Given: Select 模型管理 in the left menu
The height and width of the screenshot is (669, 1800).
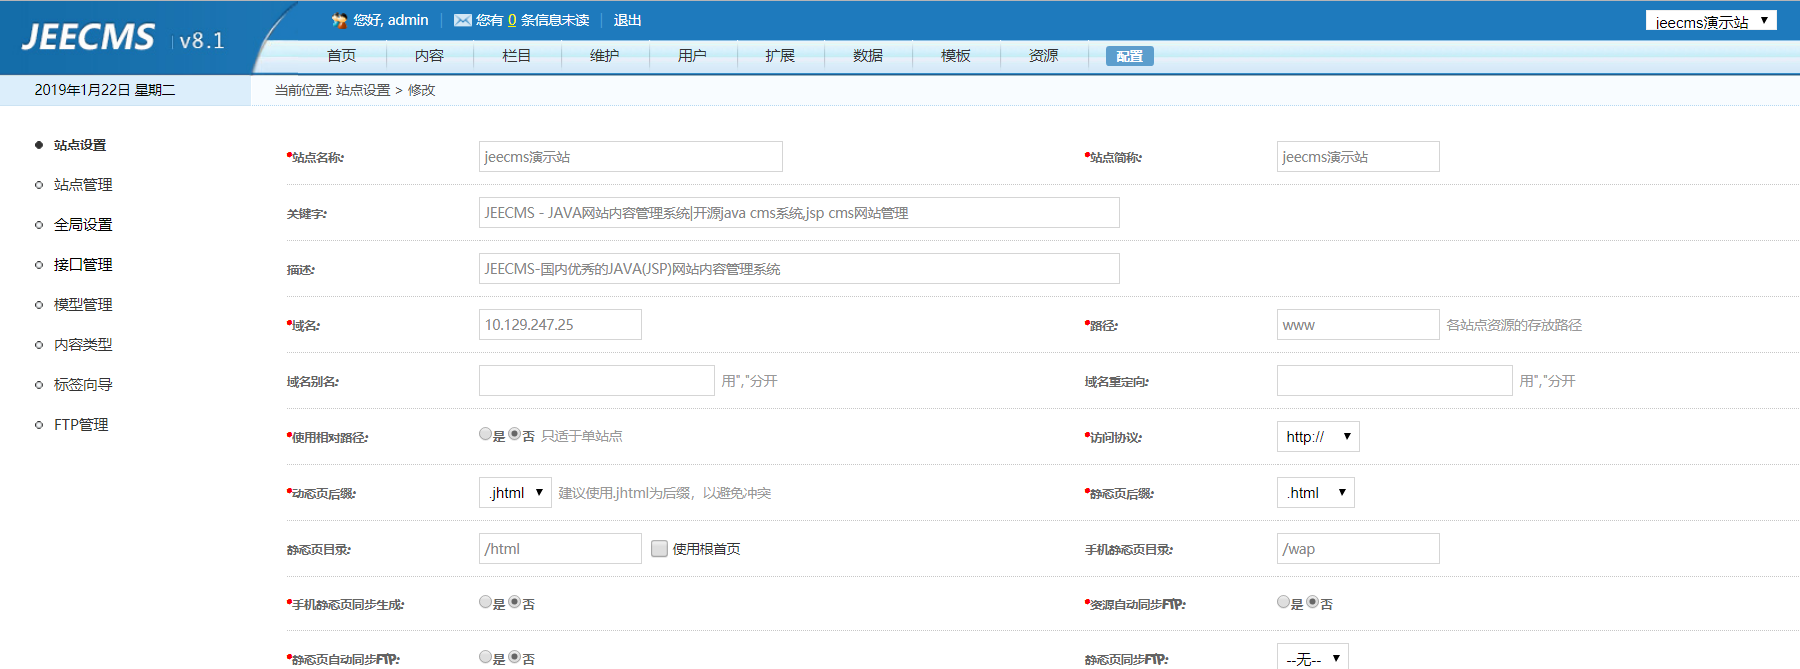Looking at the screenshot, I should point(83,305).
